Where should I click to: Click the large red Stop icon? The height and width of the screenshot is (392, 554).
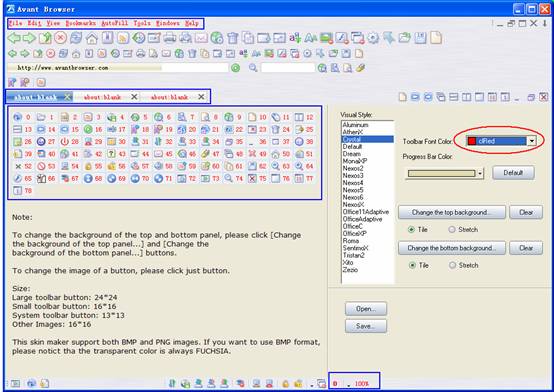60,37
